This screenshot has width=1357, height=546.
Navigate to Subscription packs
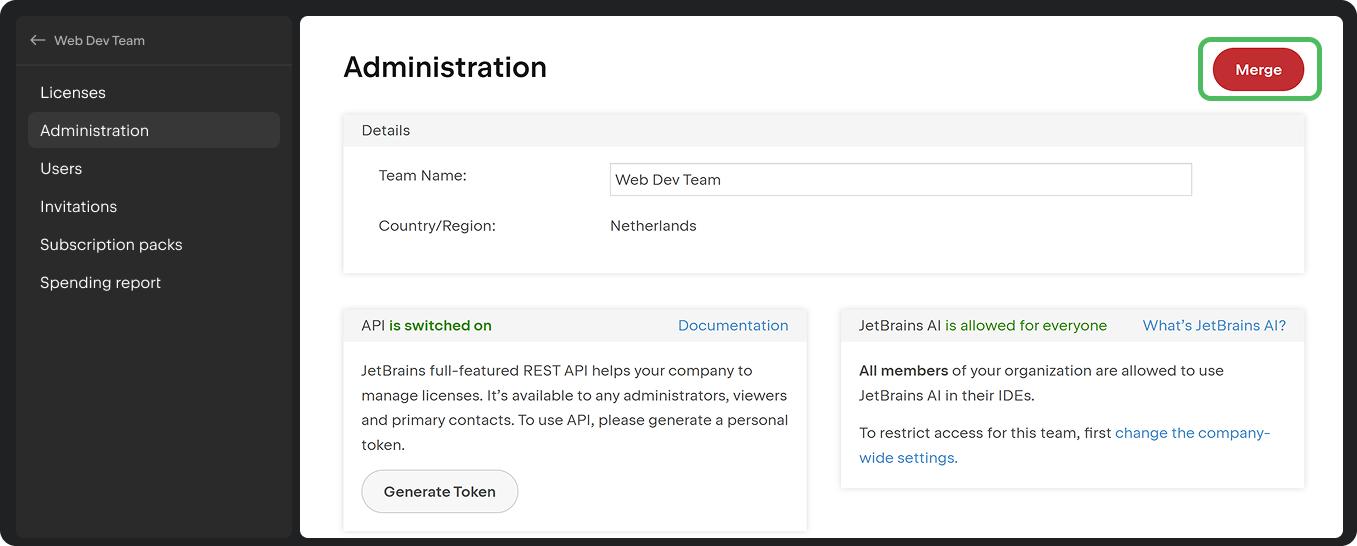(111, 245)
